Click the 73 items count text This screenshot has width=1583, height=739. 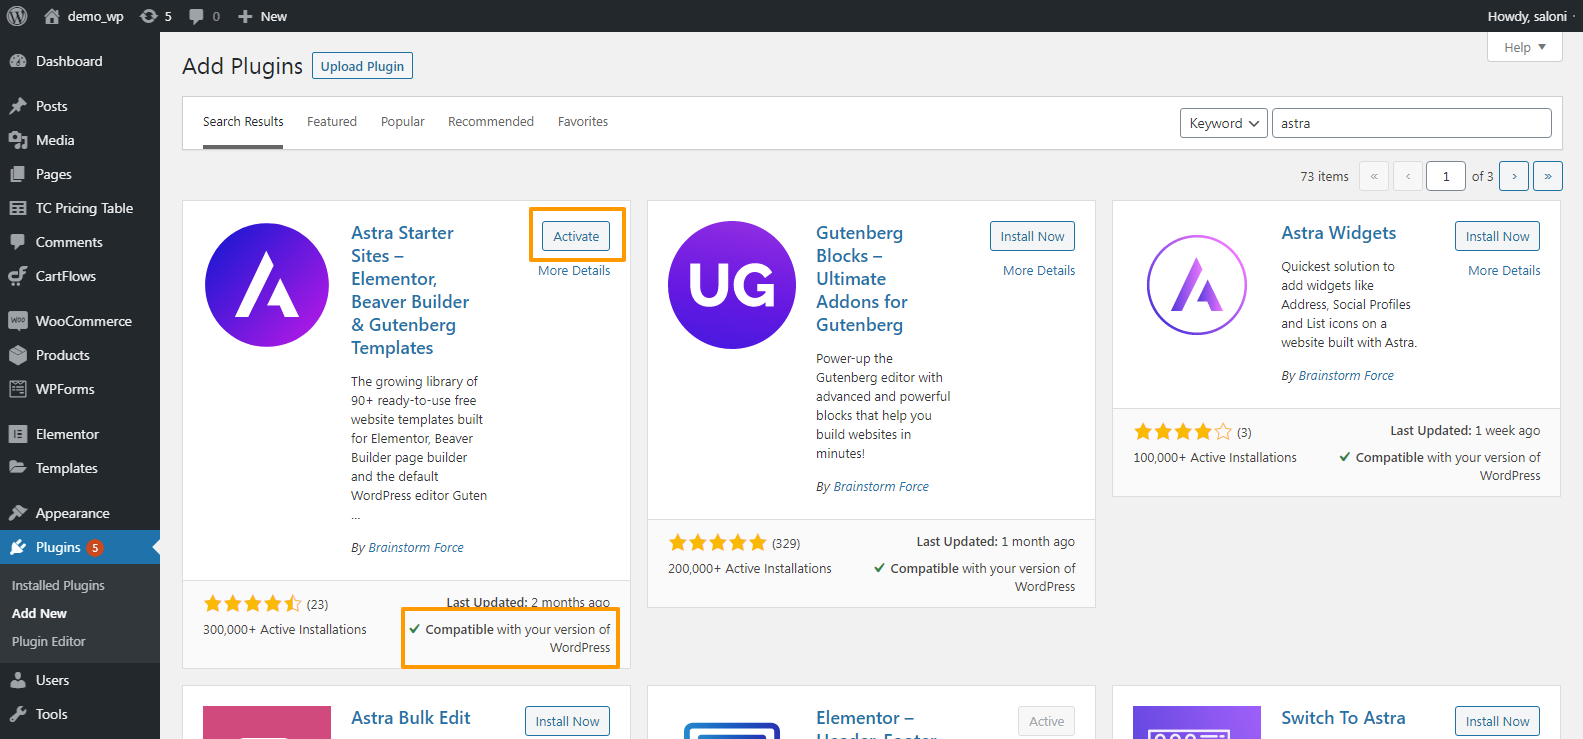pyautogui.click(x=1324, y=176)
